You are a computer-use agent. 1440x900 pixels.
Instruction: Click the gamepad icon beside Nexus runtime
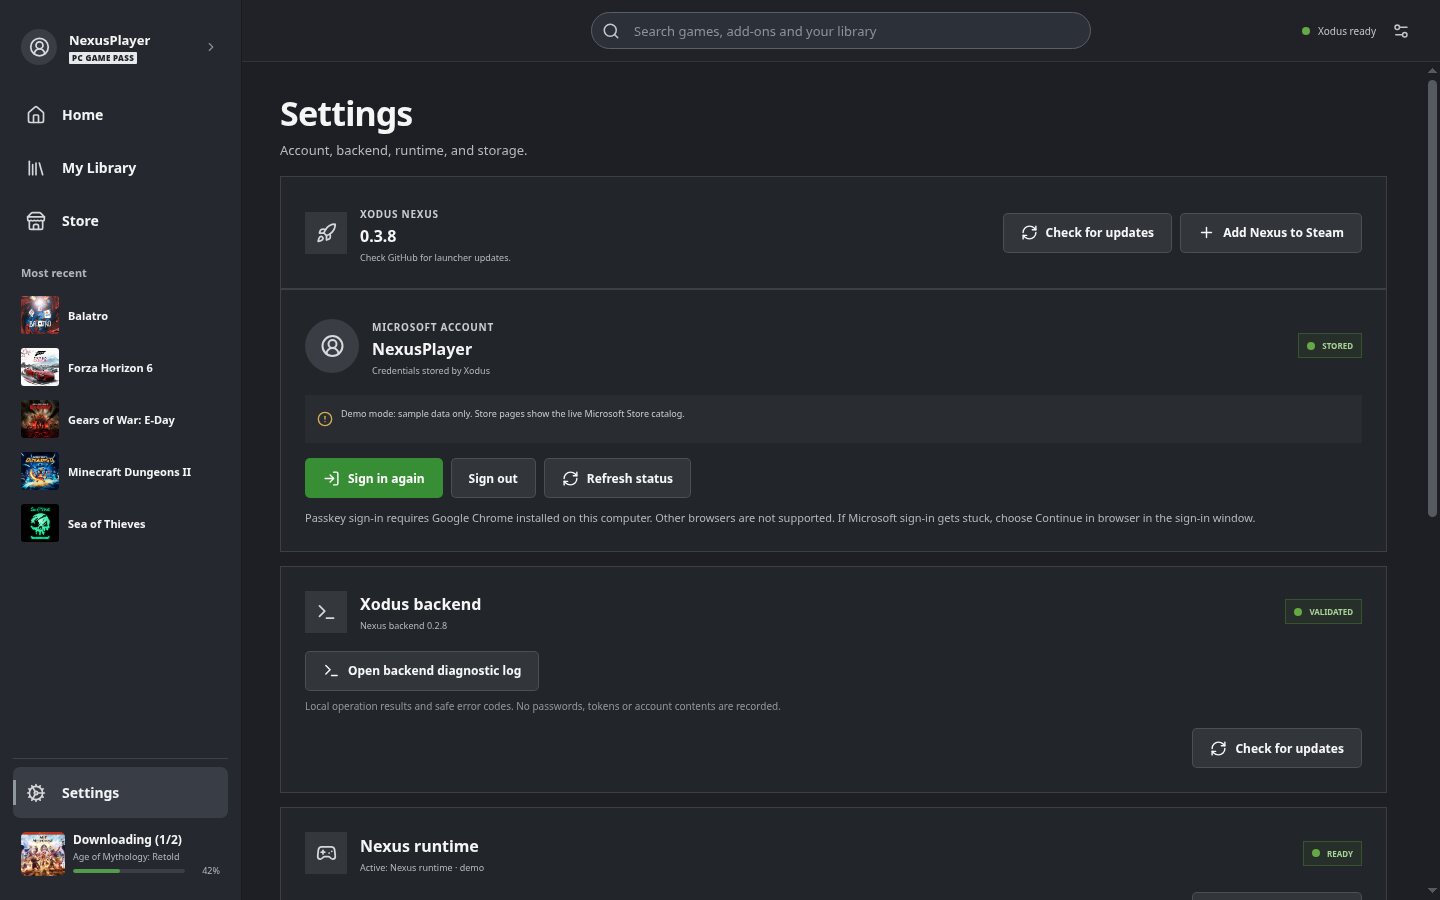click(326, 853)
